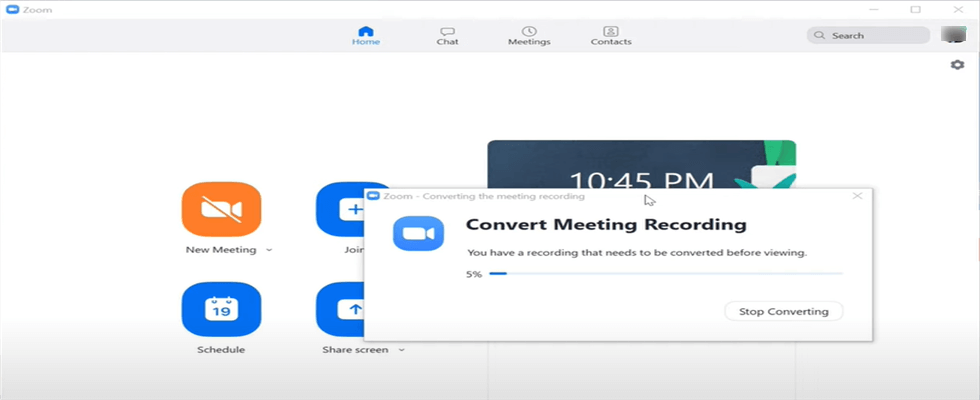
Task: Click the magnifier icon in Search
Action: pyautogui.click(x=819, y=36)
